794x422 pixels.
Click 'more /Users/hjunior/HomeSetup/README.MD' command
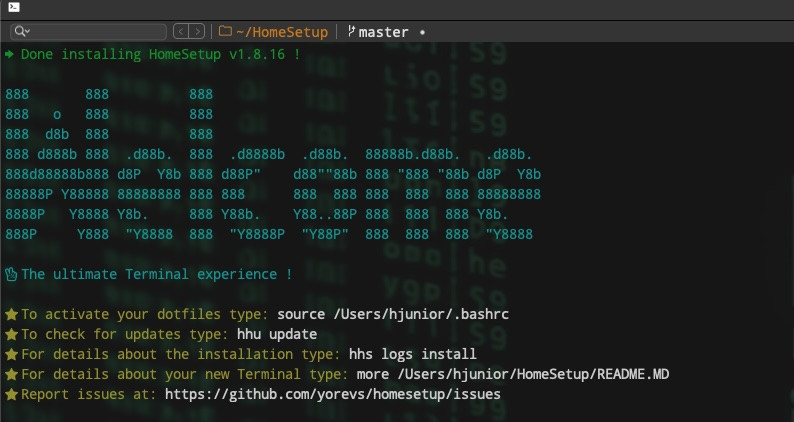click(513, 374)
